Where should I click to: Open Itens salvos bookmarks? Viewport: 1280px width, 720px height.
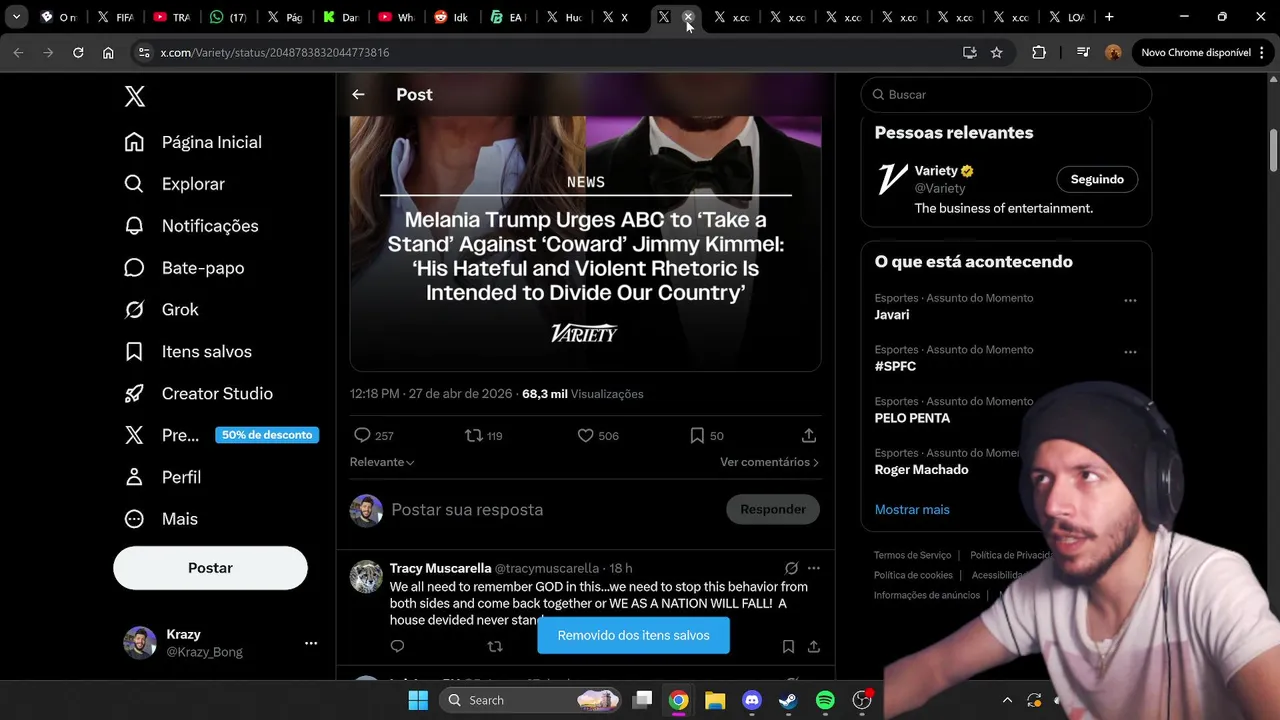coord(188,352)
